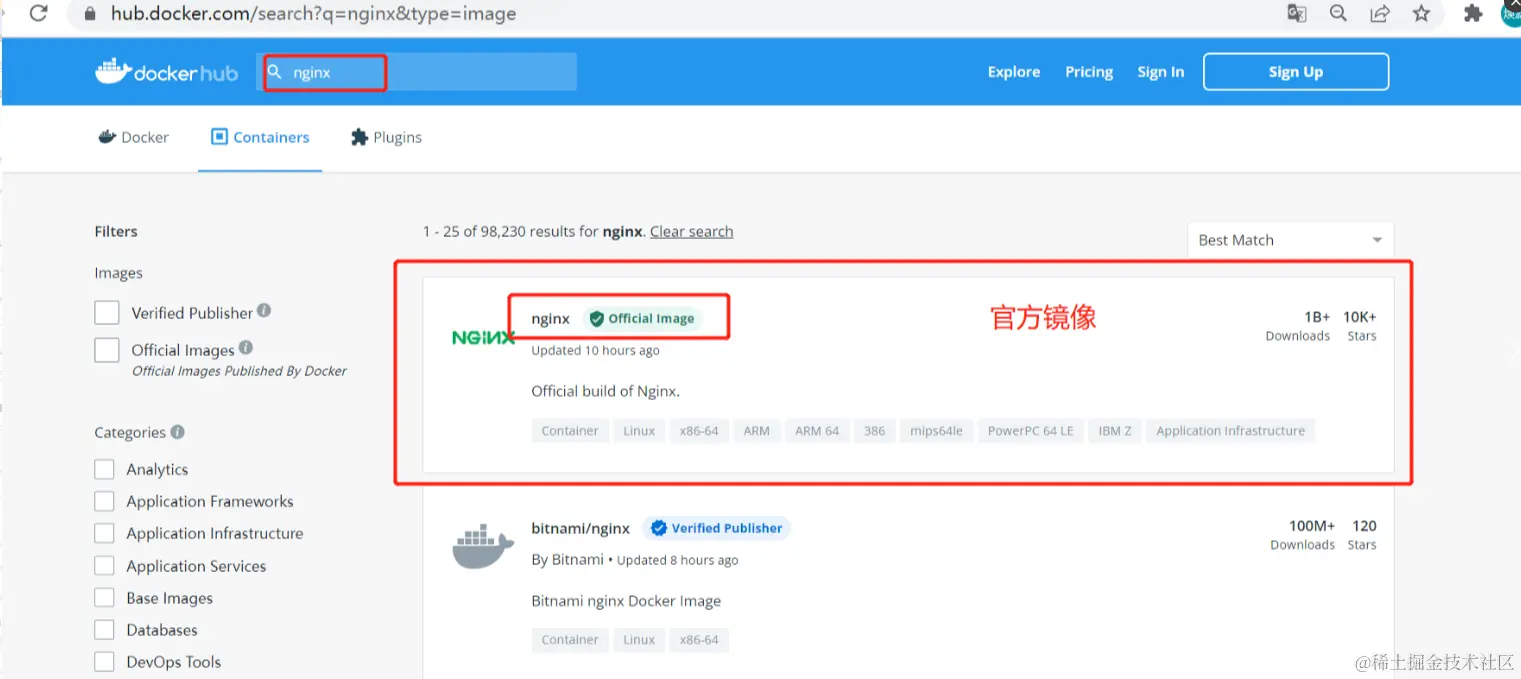Viewport: 1521px width, 679px height.
Task: Click the mips64le tag on nginx
Action: pyautogui.click(x=936, y=431)
